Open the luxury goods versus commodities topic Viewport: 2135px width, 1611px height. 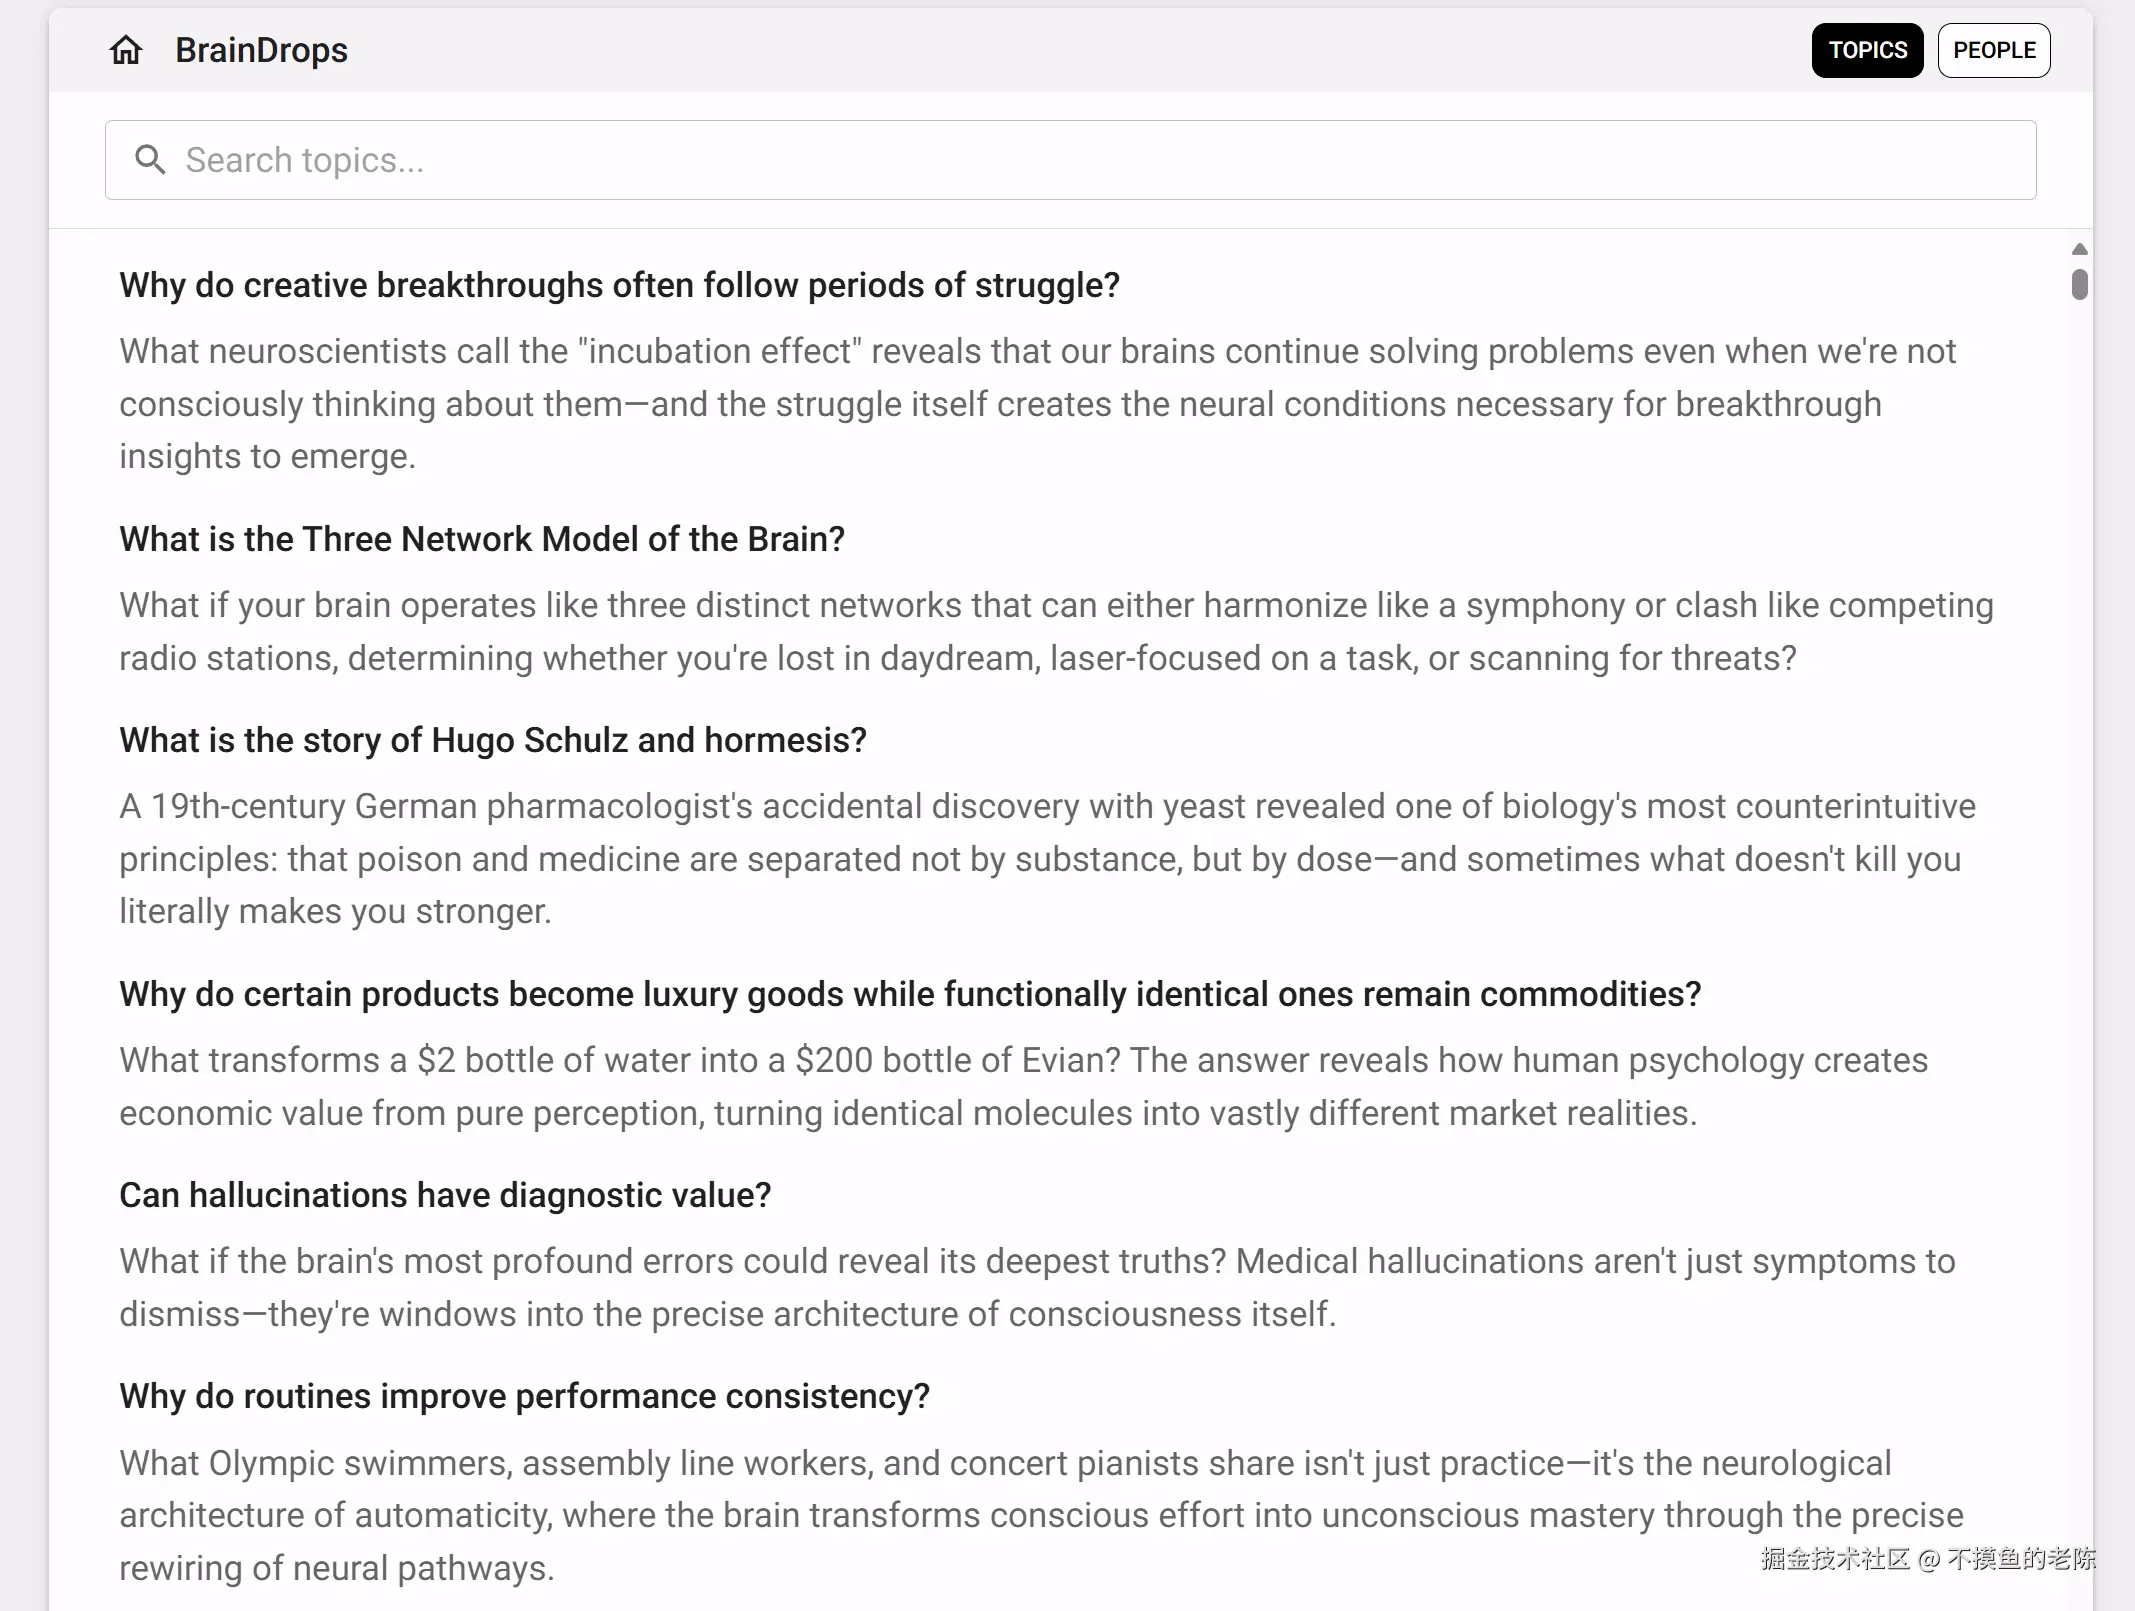coord(910,994)
